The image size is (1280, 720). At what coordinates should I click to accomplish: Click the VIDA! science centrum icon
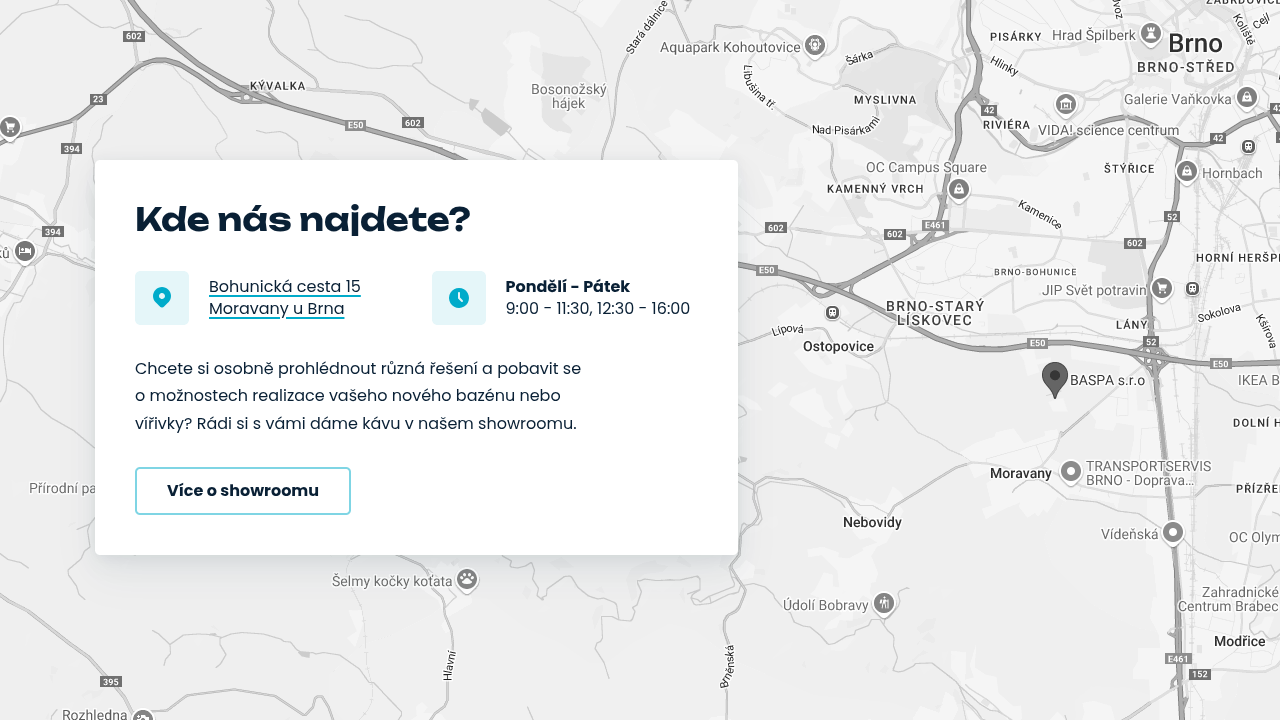point(1065,105)
